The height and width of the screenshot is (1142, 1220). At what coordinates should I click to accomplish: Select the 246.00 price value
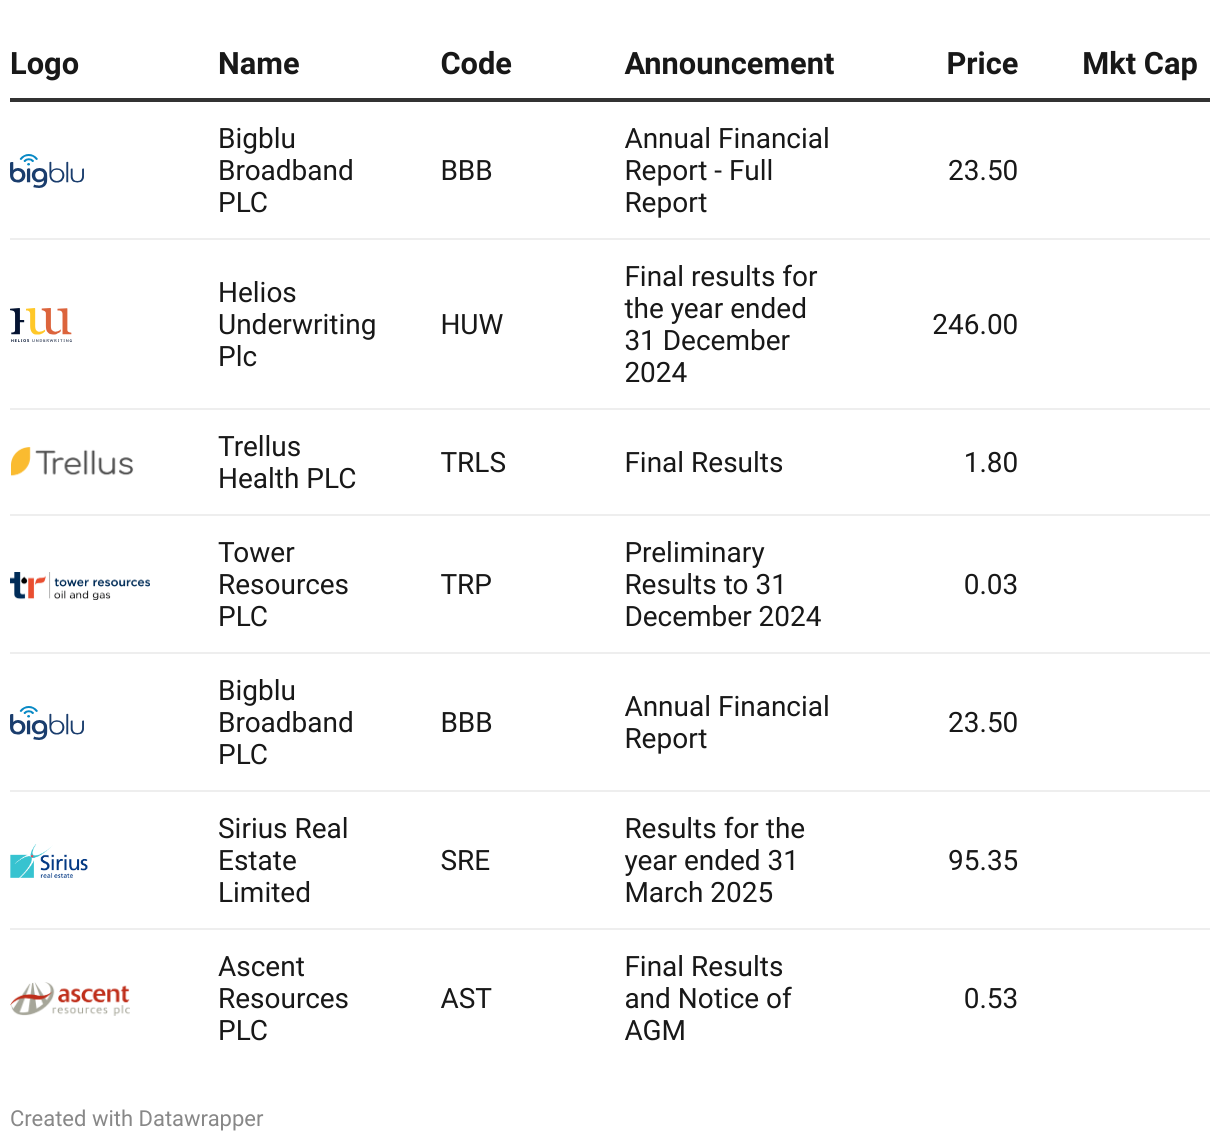coord(974,324)
